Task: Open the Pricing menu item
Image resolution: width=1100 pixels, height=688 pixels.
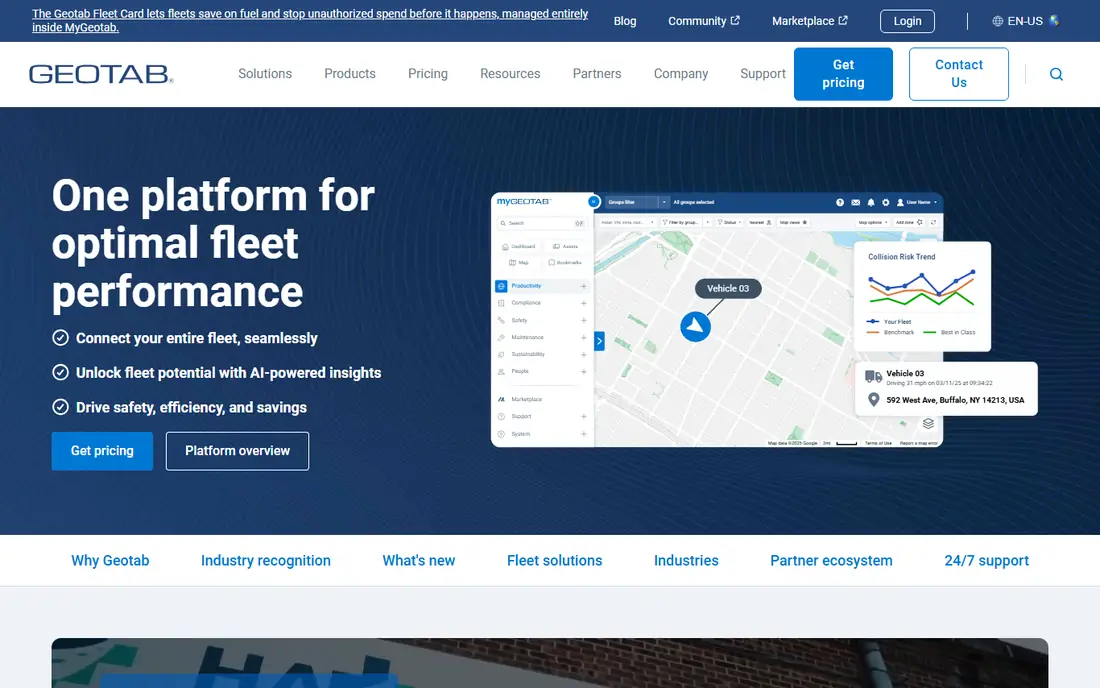Action: coord(428,74)
